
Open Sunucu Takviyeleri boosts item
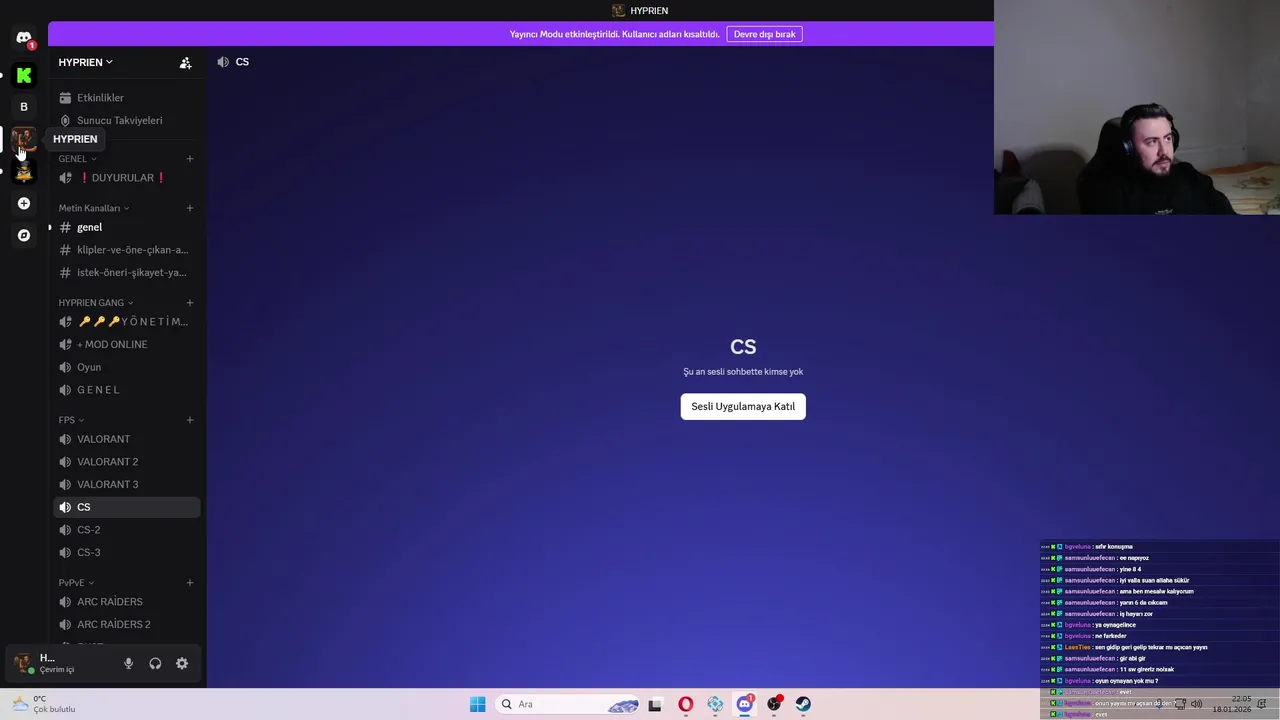127,120
